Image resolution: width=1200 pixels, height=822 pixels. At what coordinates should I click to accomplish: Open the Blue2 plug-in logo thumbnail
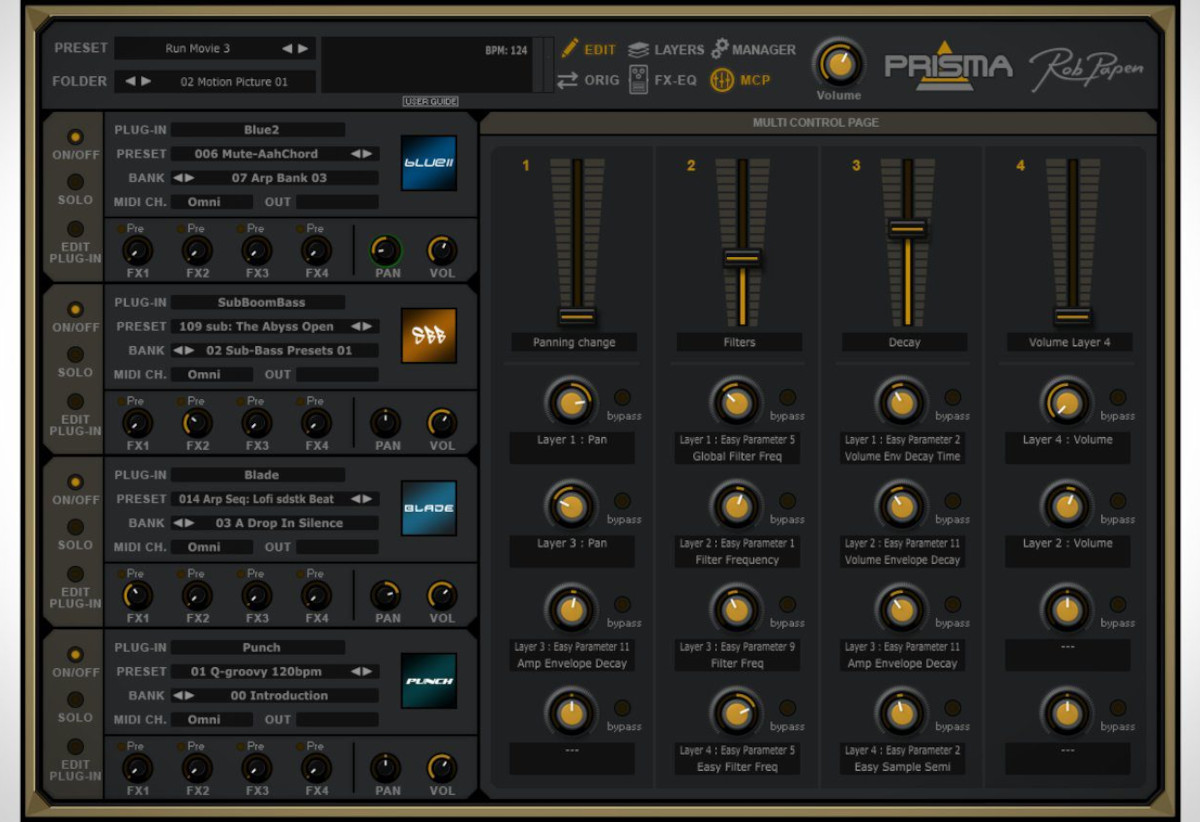pyautogui.click(x=428, y=163)
